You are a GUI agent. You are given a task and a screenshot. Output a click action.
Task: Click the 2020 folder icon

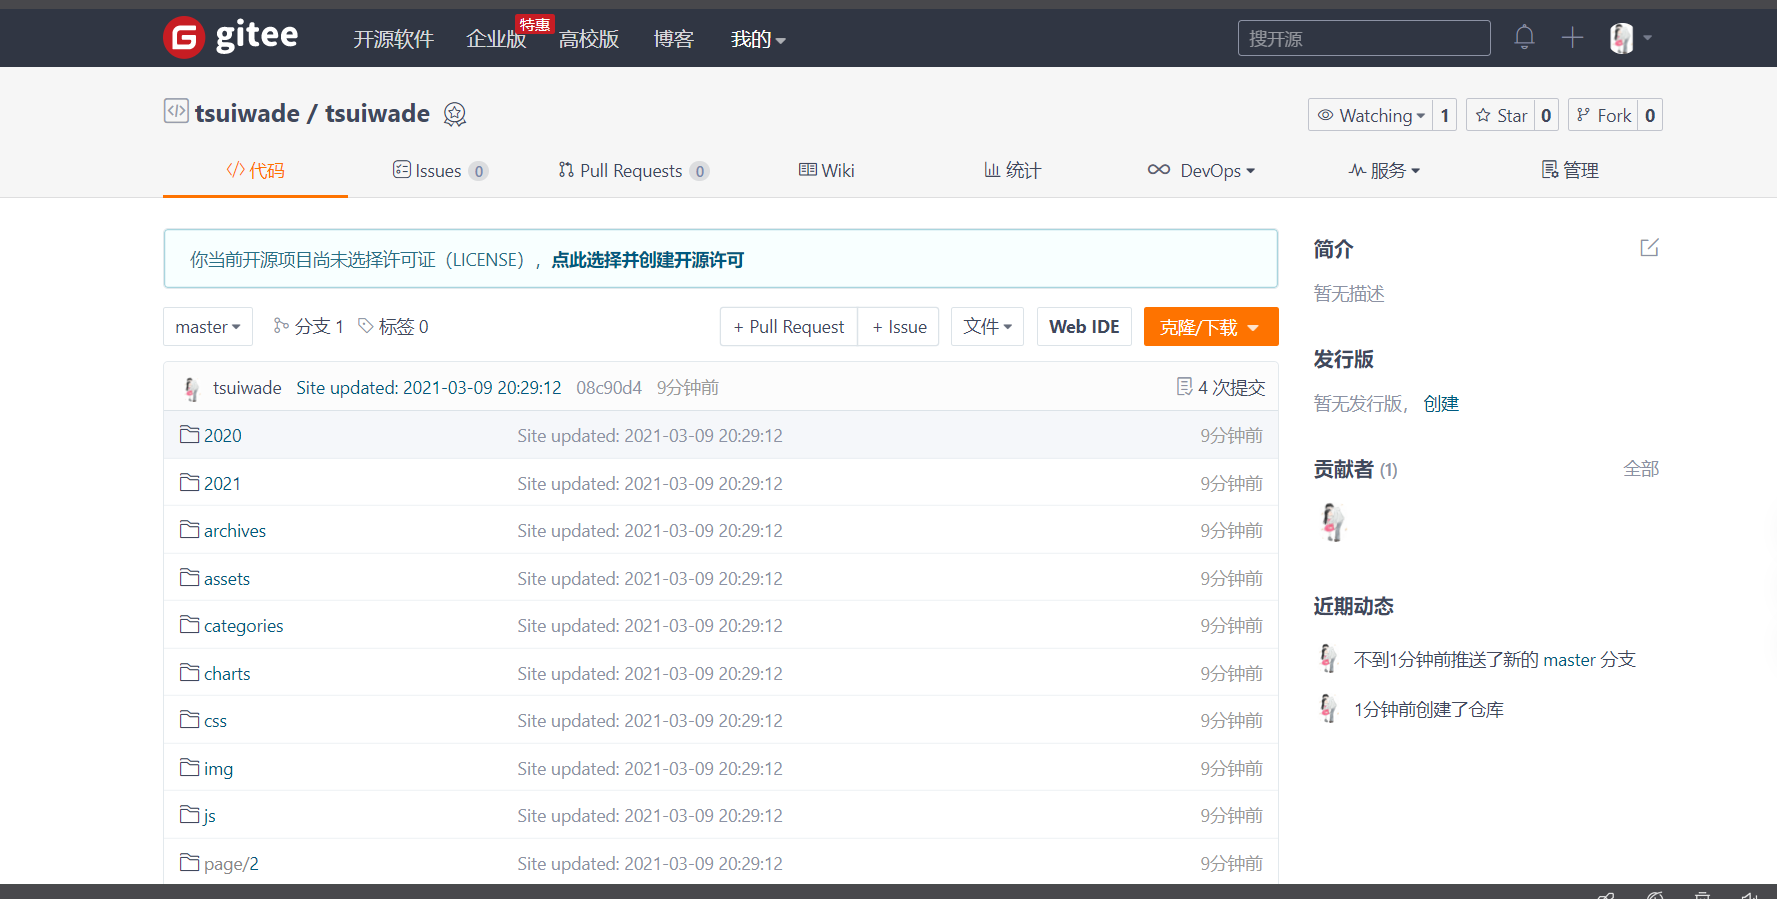(189, 434)
